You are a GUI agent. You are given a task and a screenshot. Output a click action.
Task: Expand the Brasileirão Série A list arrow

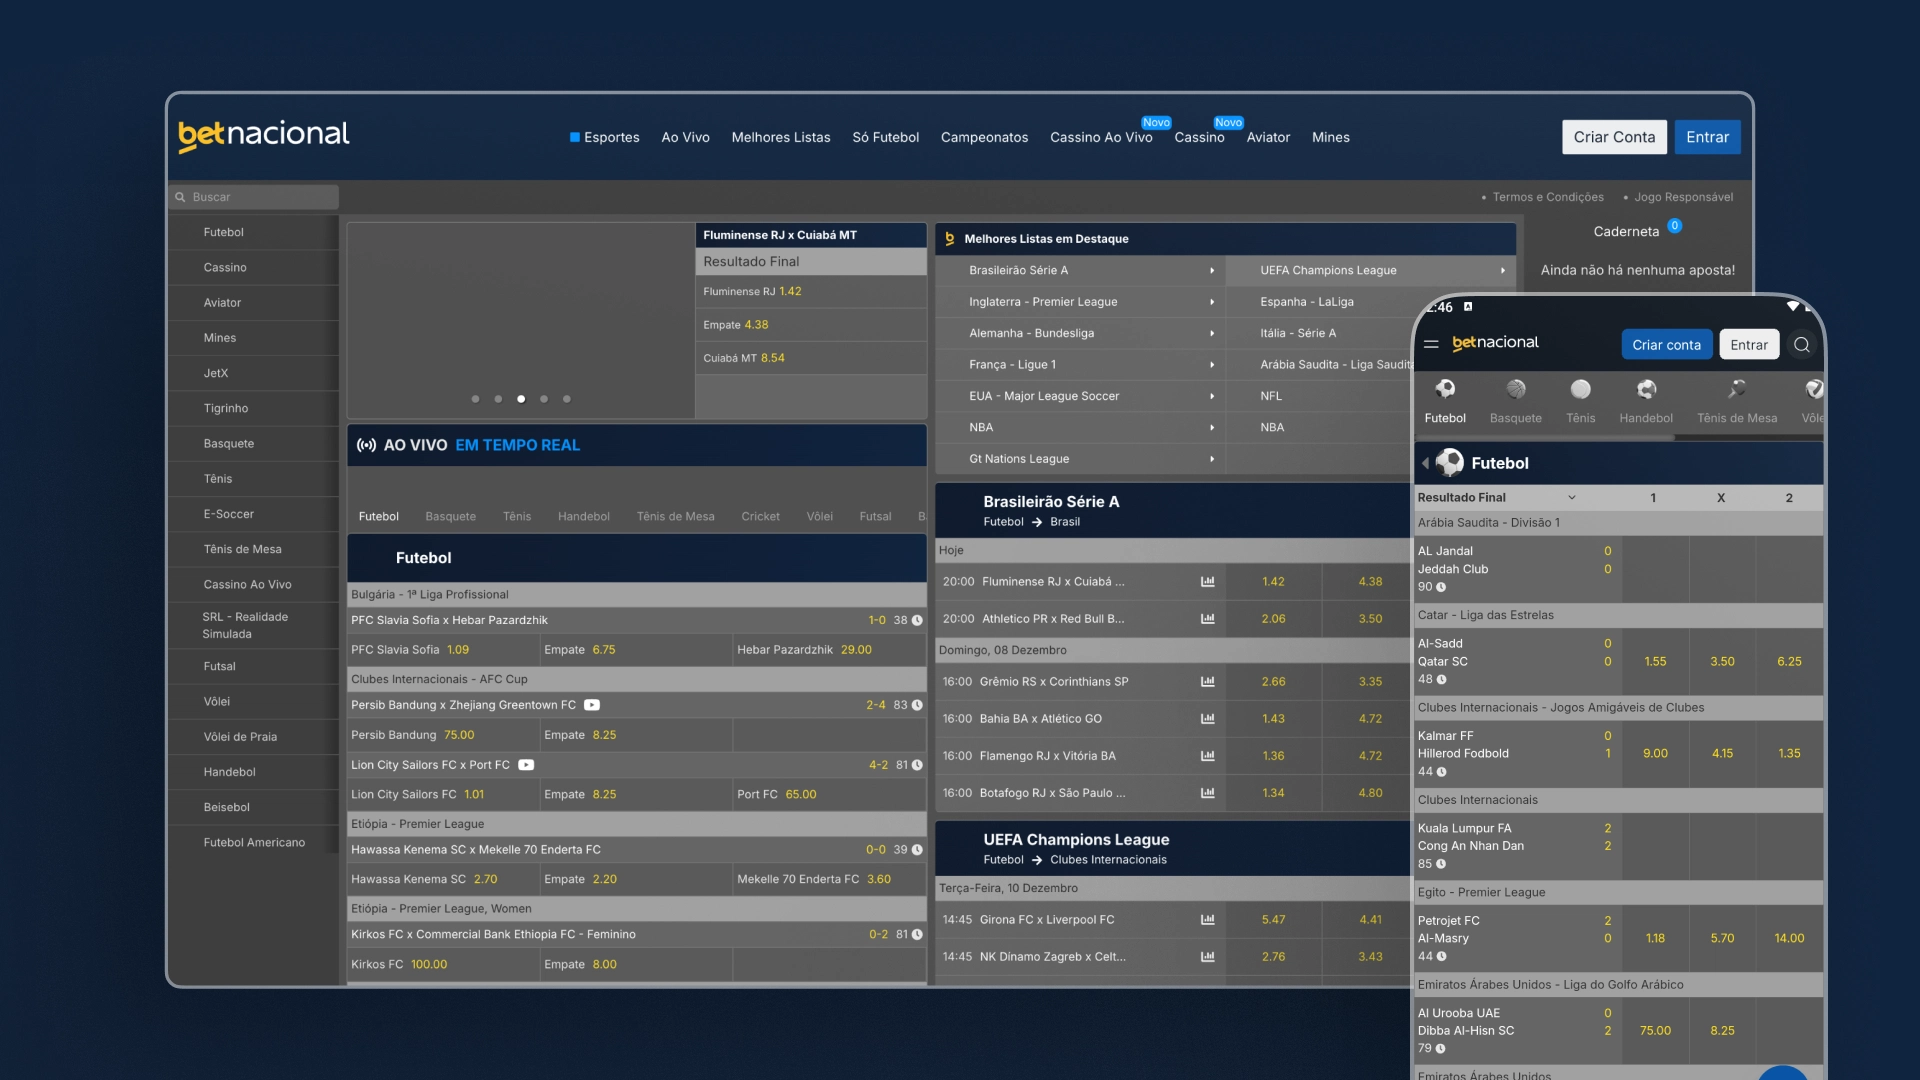(x=1212, y=271)
